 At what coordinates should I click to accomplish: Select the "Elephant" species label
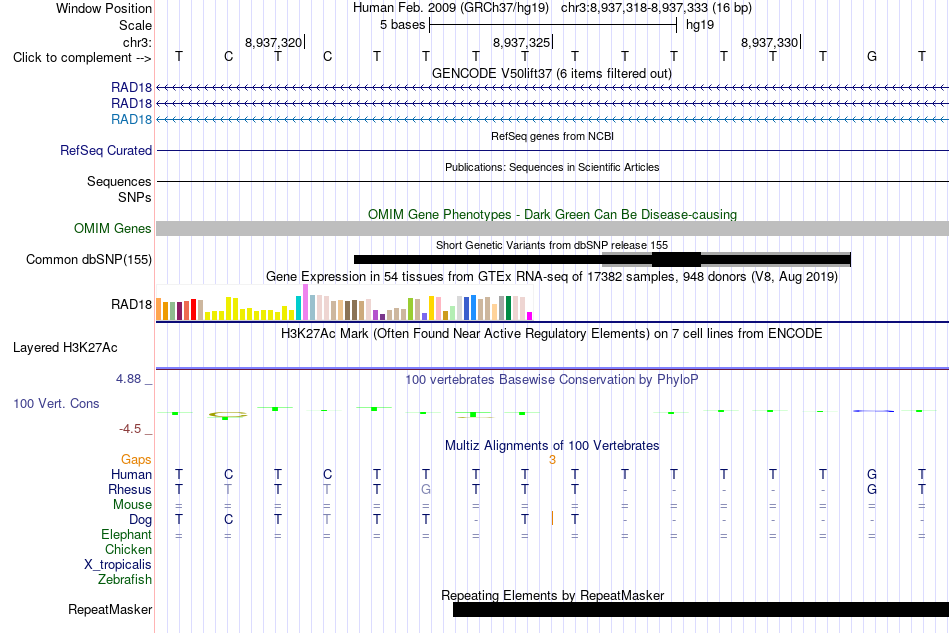point(126,534)
